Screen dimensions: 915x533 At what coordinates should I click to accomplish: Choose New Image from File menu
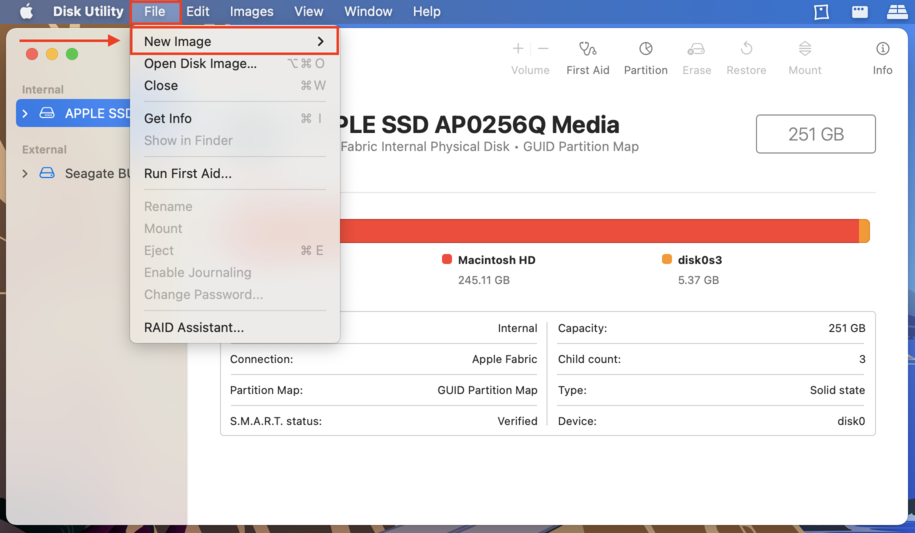pyautogui.click(x=235, y=41)
